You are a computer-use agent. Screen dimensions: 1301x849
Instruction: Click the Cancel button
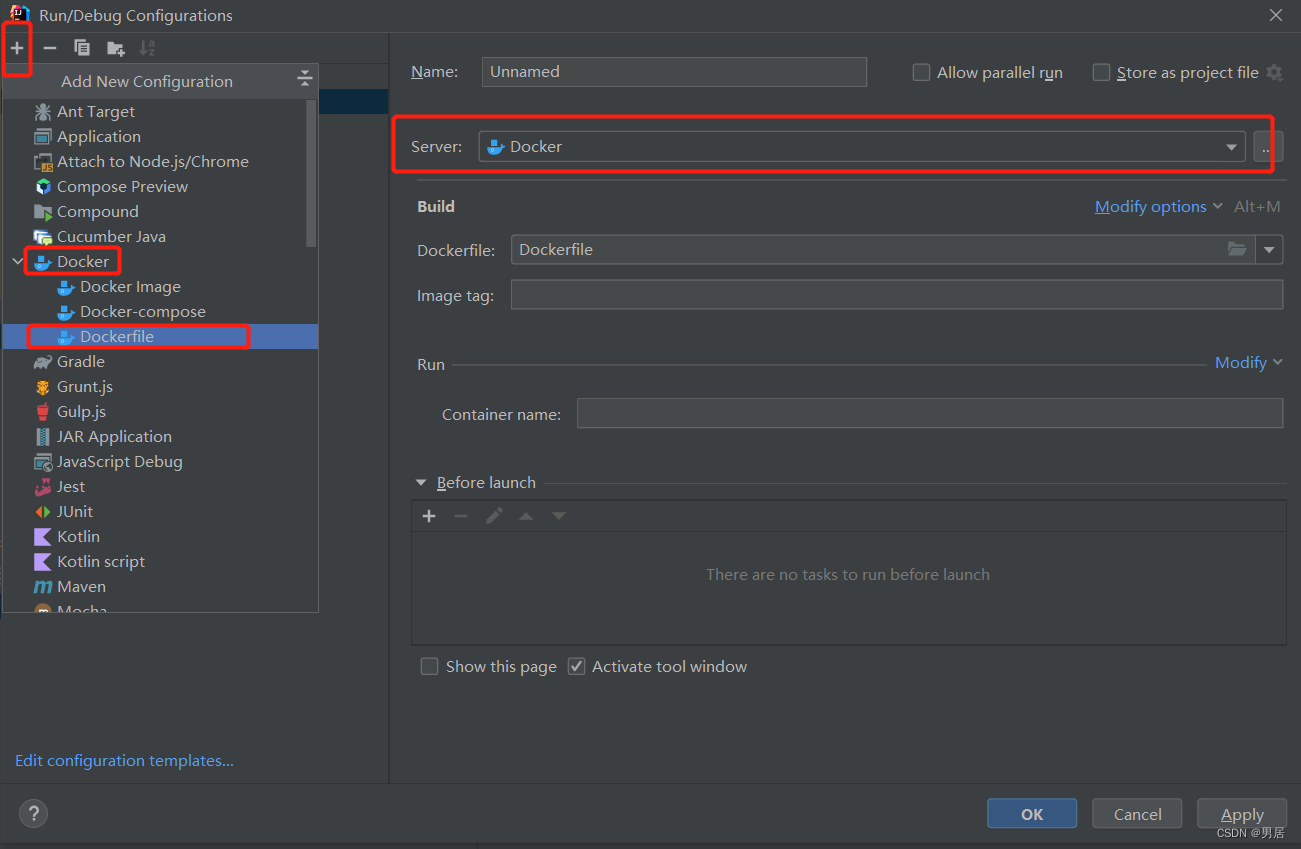coord(1137,814)
